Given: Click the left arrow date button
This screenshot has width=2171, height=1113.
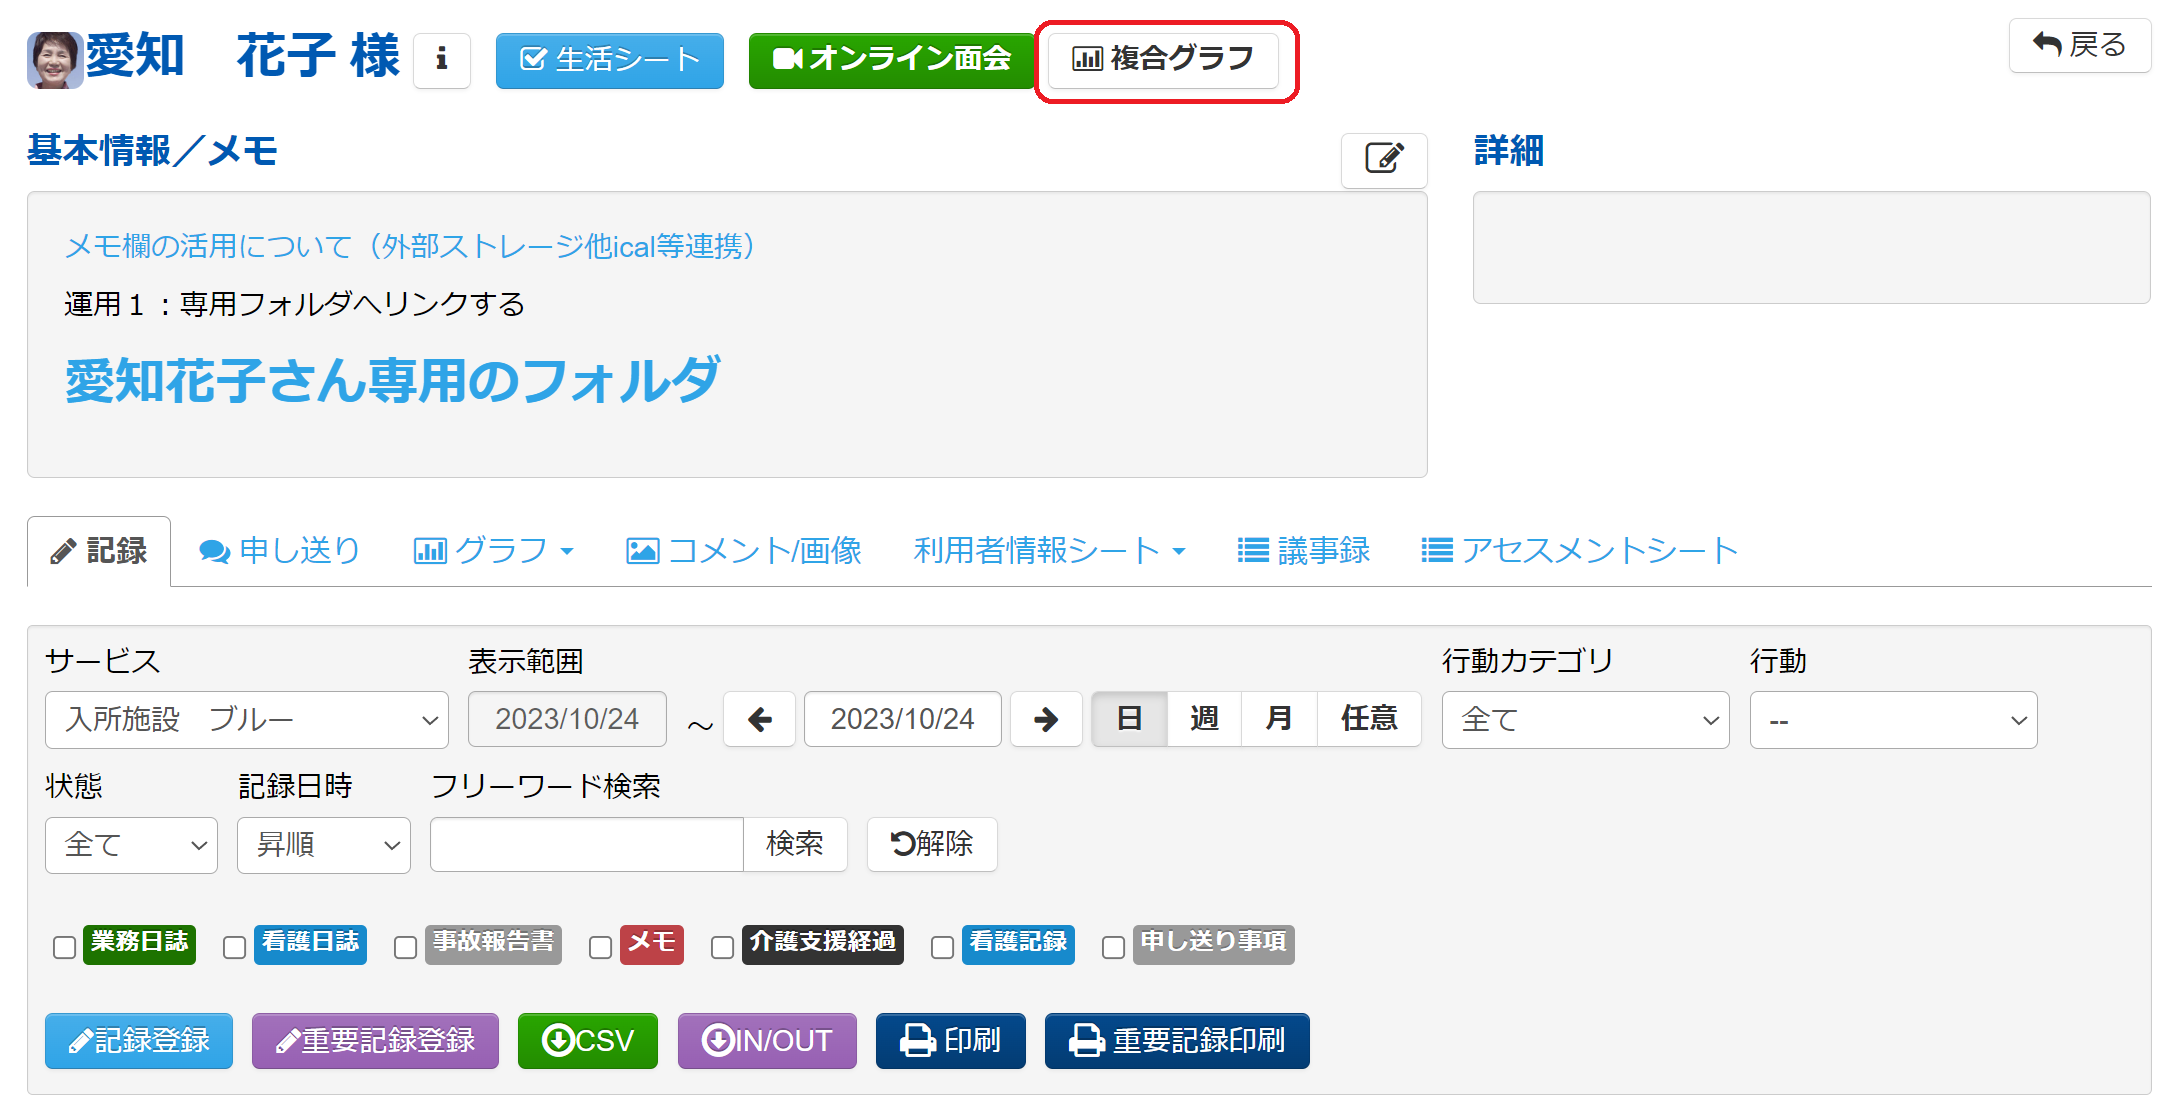Looking at the screenshot, I should tap(759, 719).
